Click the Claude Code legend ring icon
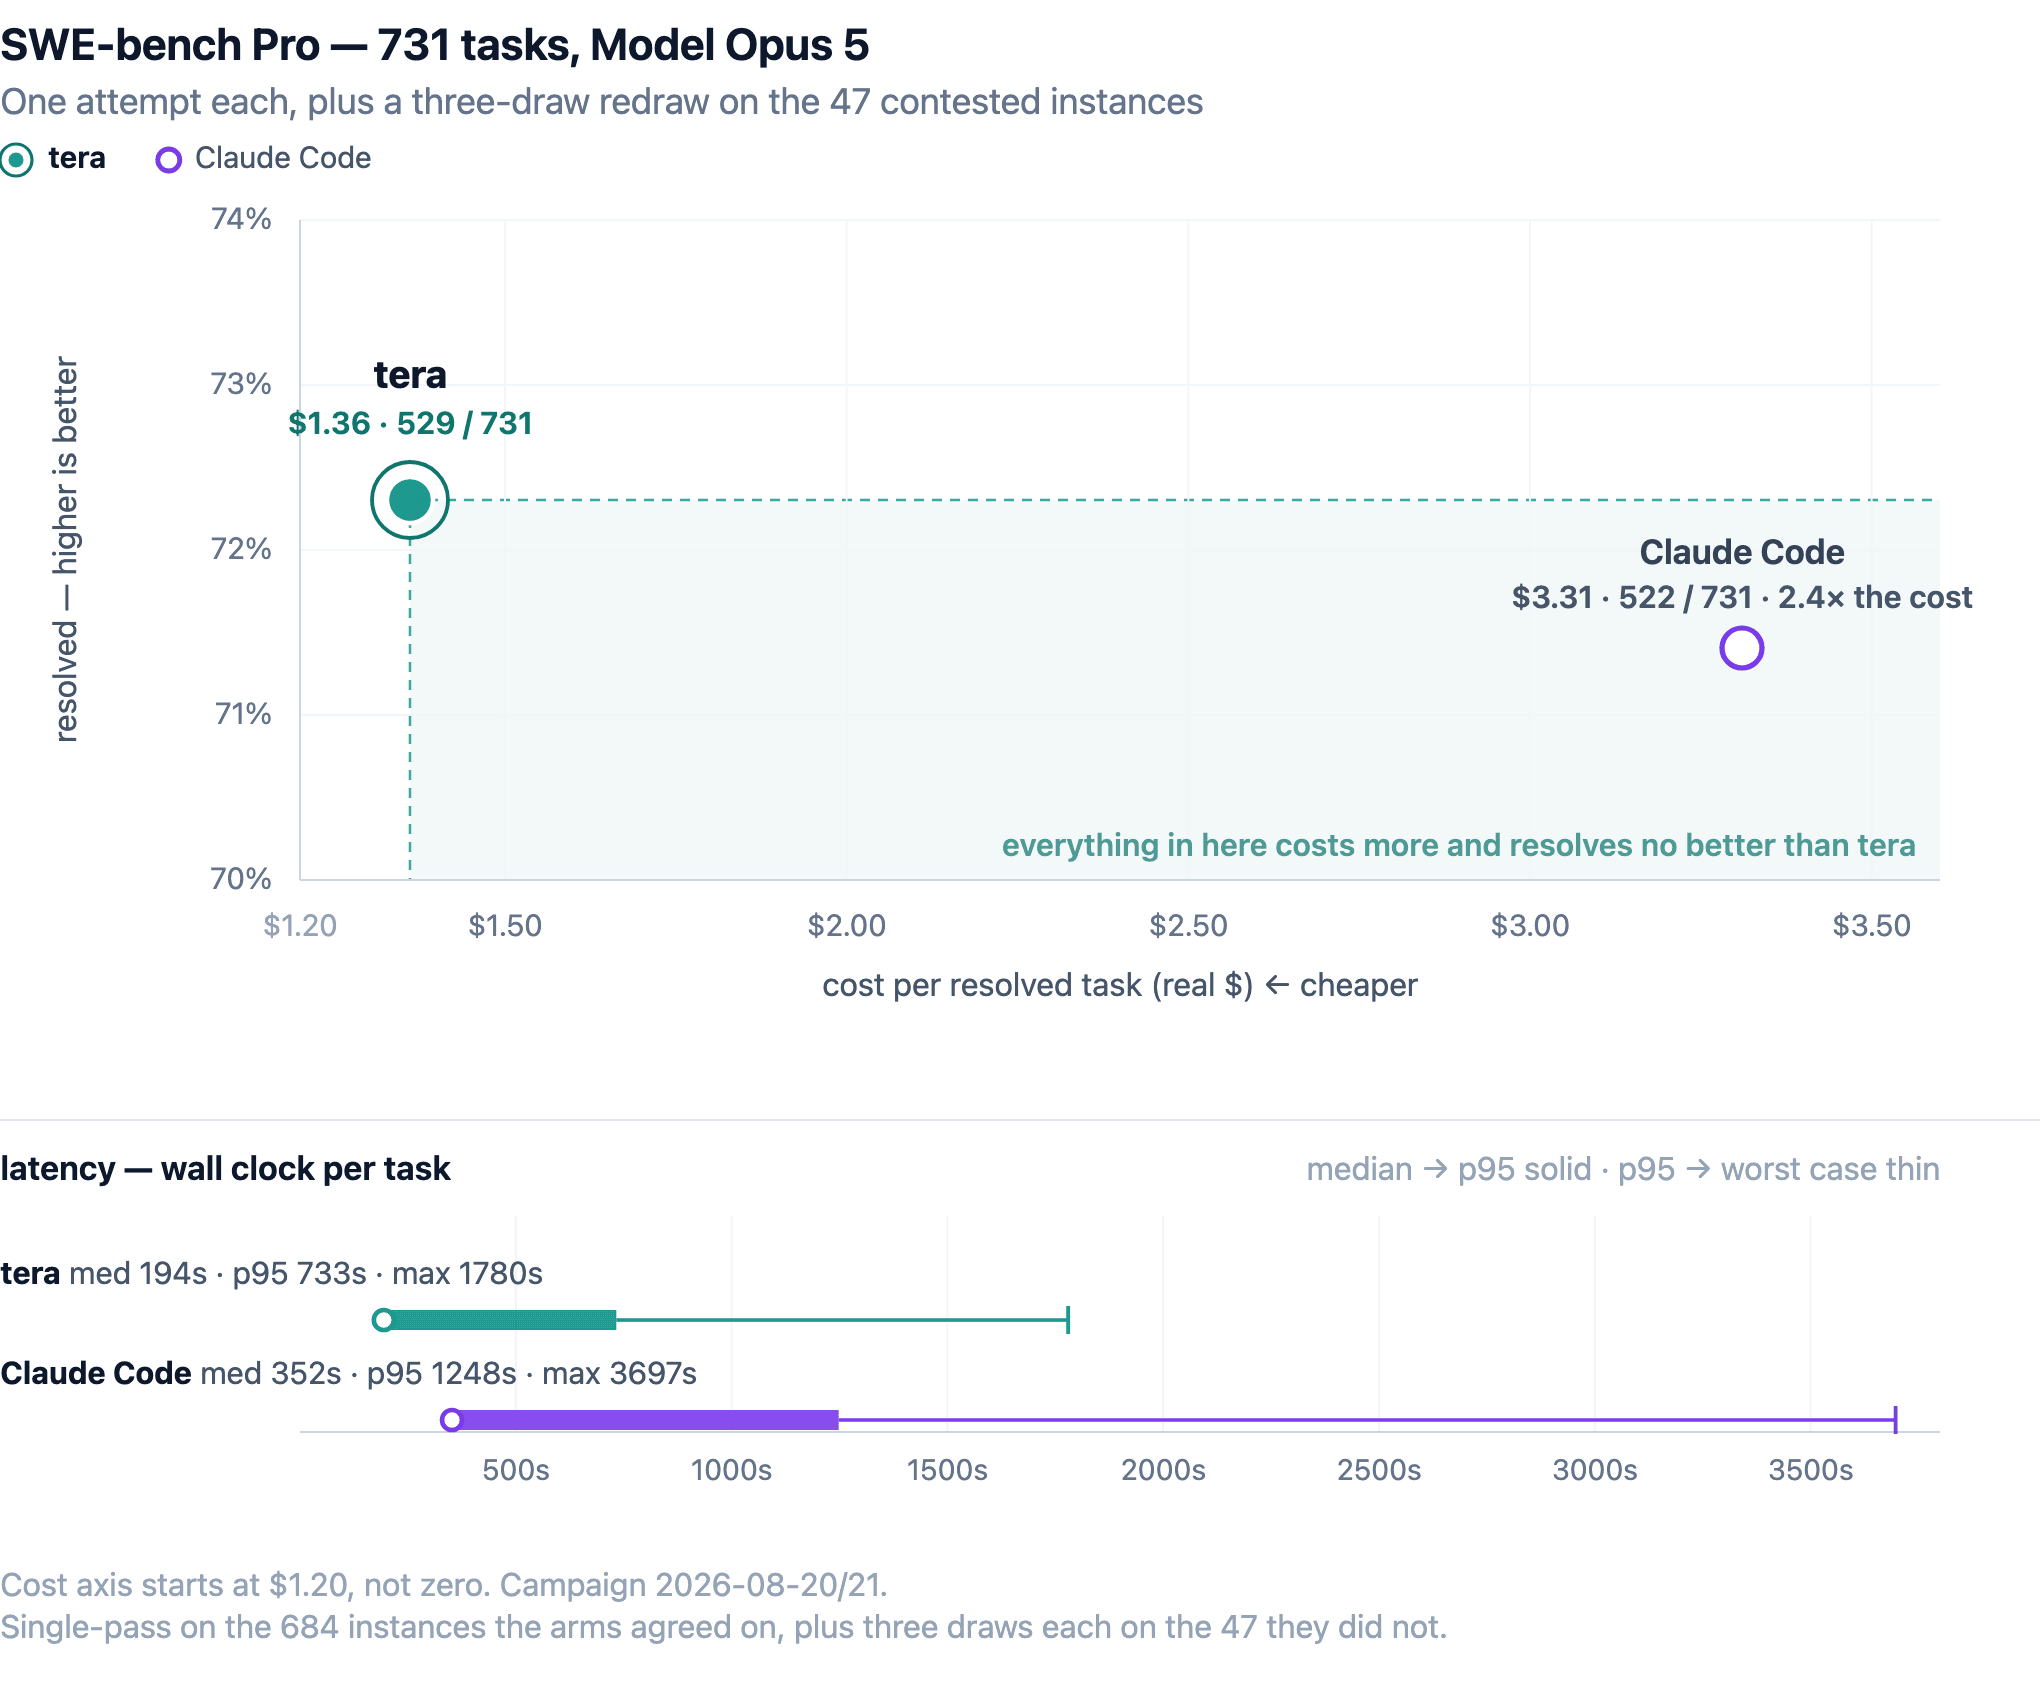Image resolution: width=2040 pixels, height=1696 pixels. pyautogui.click(x=169, y=160)
